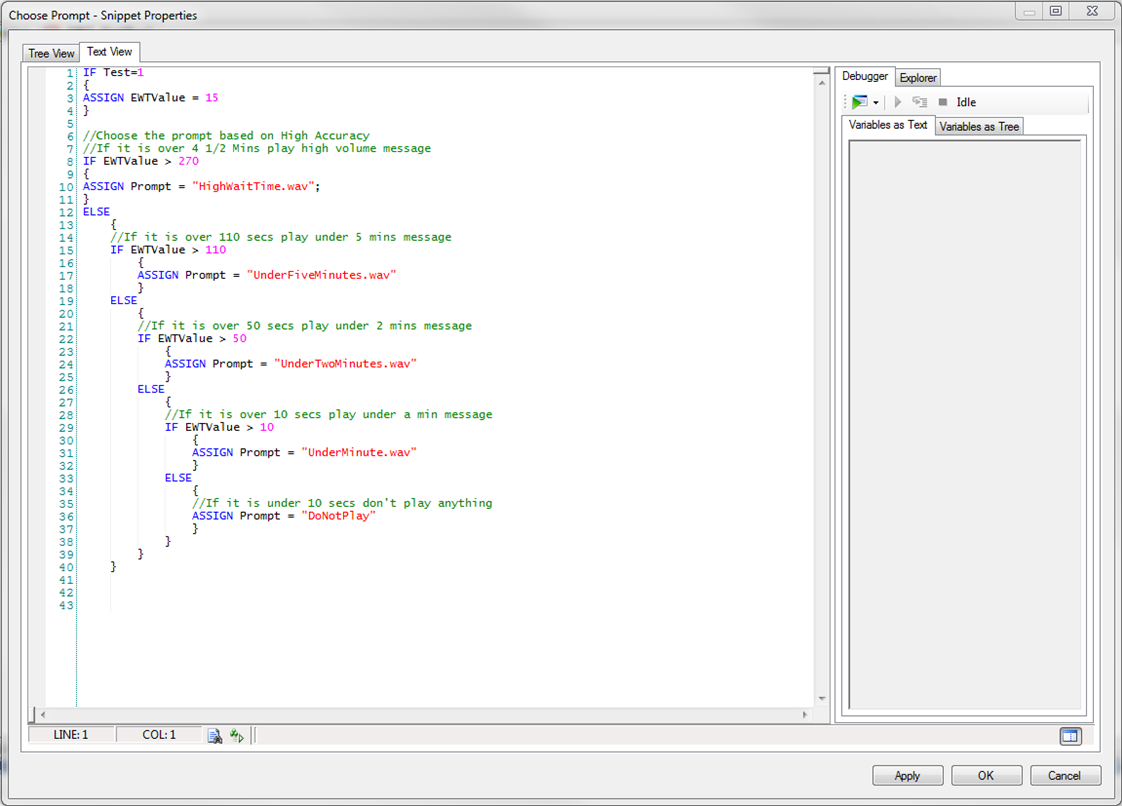
Task: Click the Apply button
Action: coord(907,776)
